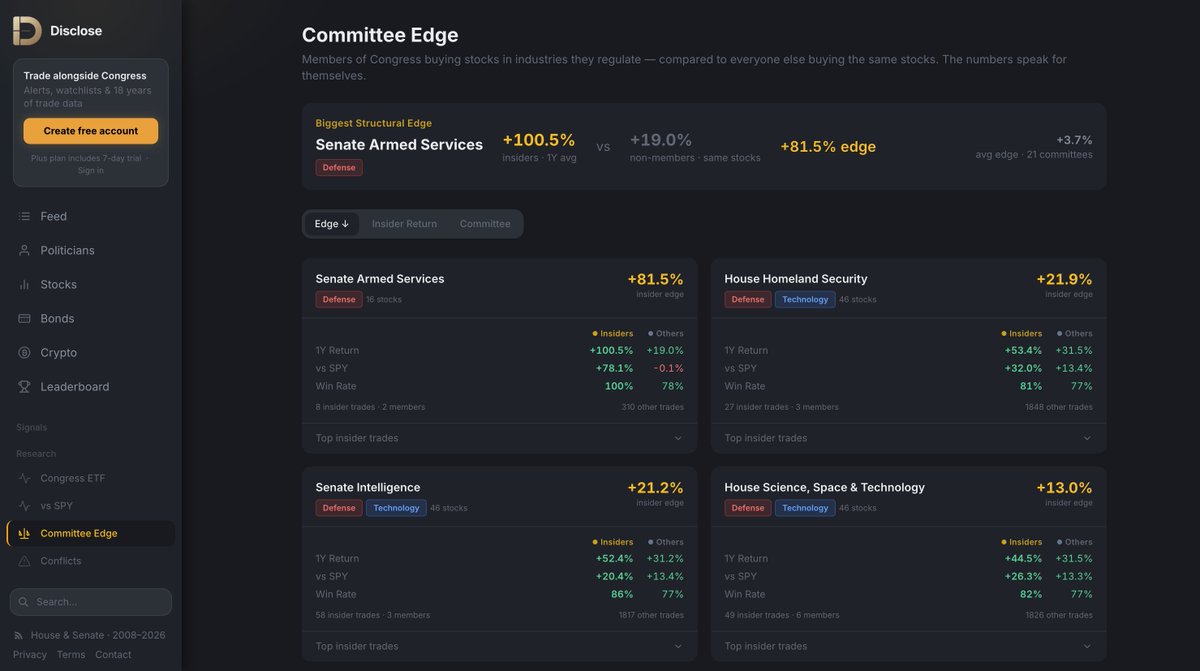This screenshot has height=671, width=1200.
Task: Click the Disclose logo icon
Action: 27,30
